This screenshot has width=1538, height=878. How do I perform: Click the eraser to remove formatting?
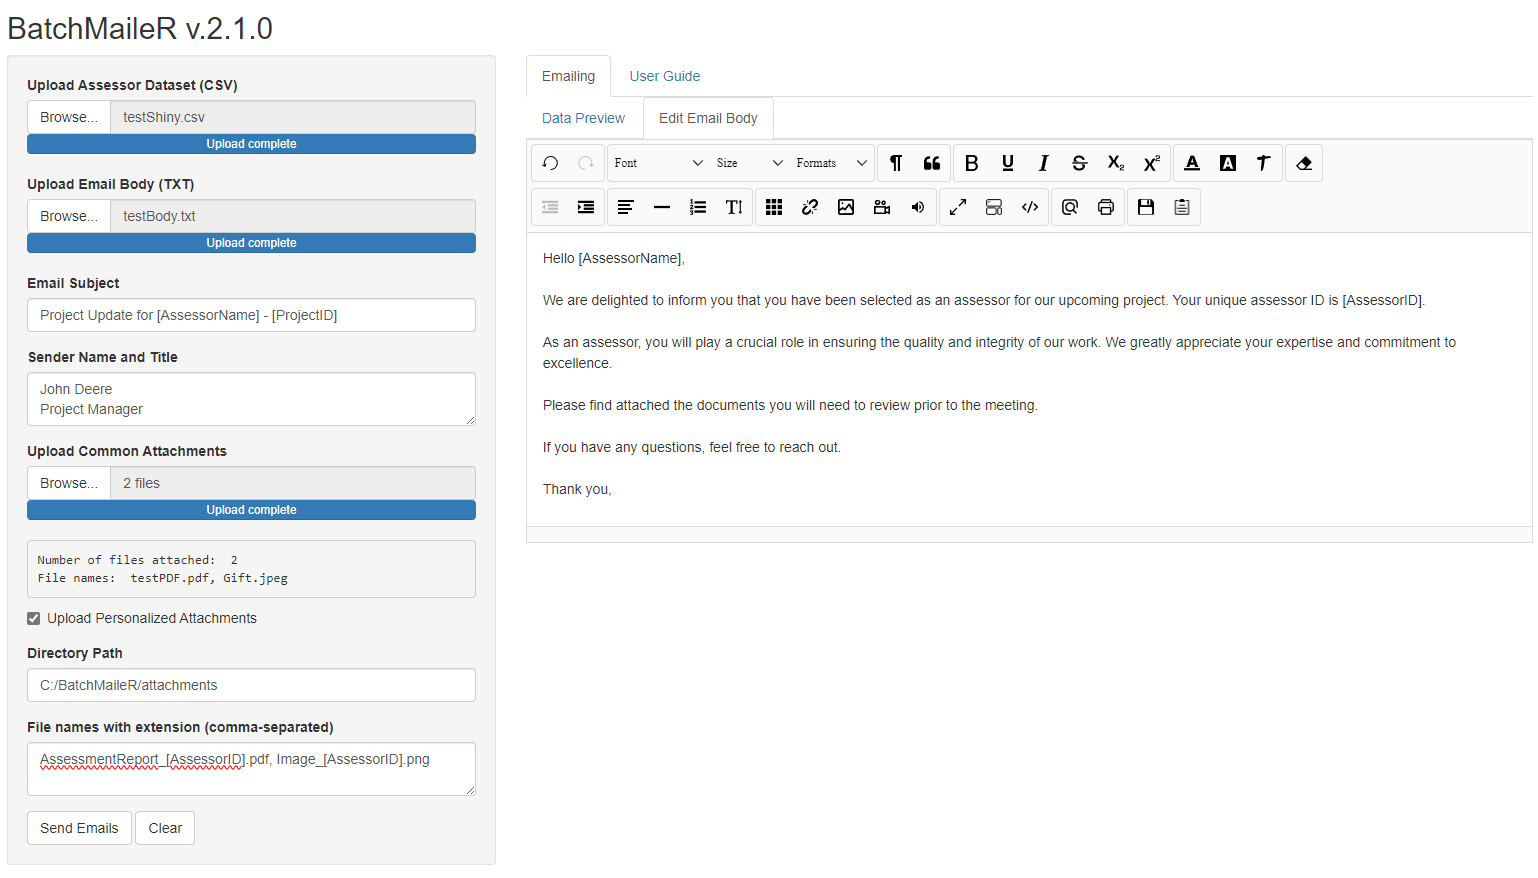[1304, 163]
